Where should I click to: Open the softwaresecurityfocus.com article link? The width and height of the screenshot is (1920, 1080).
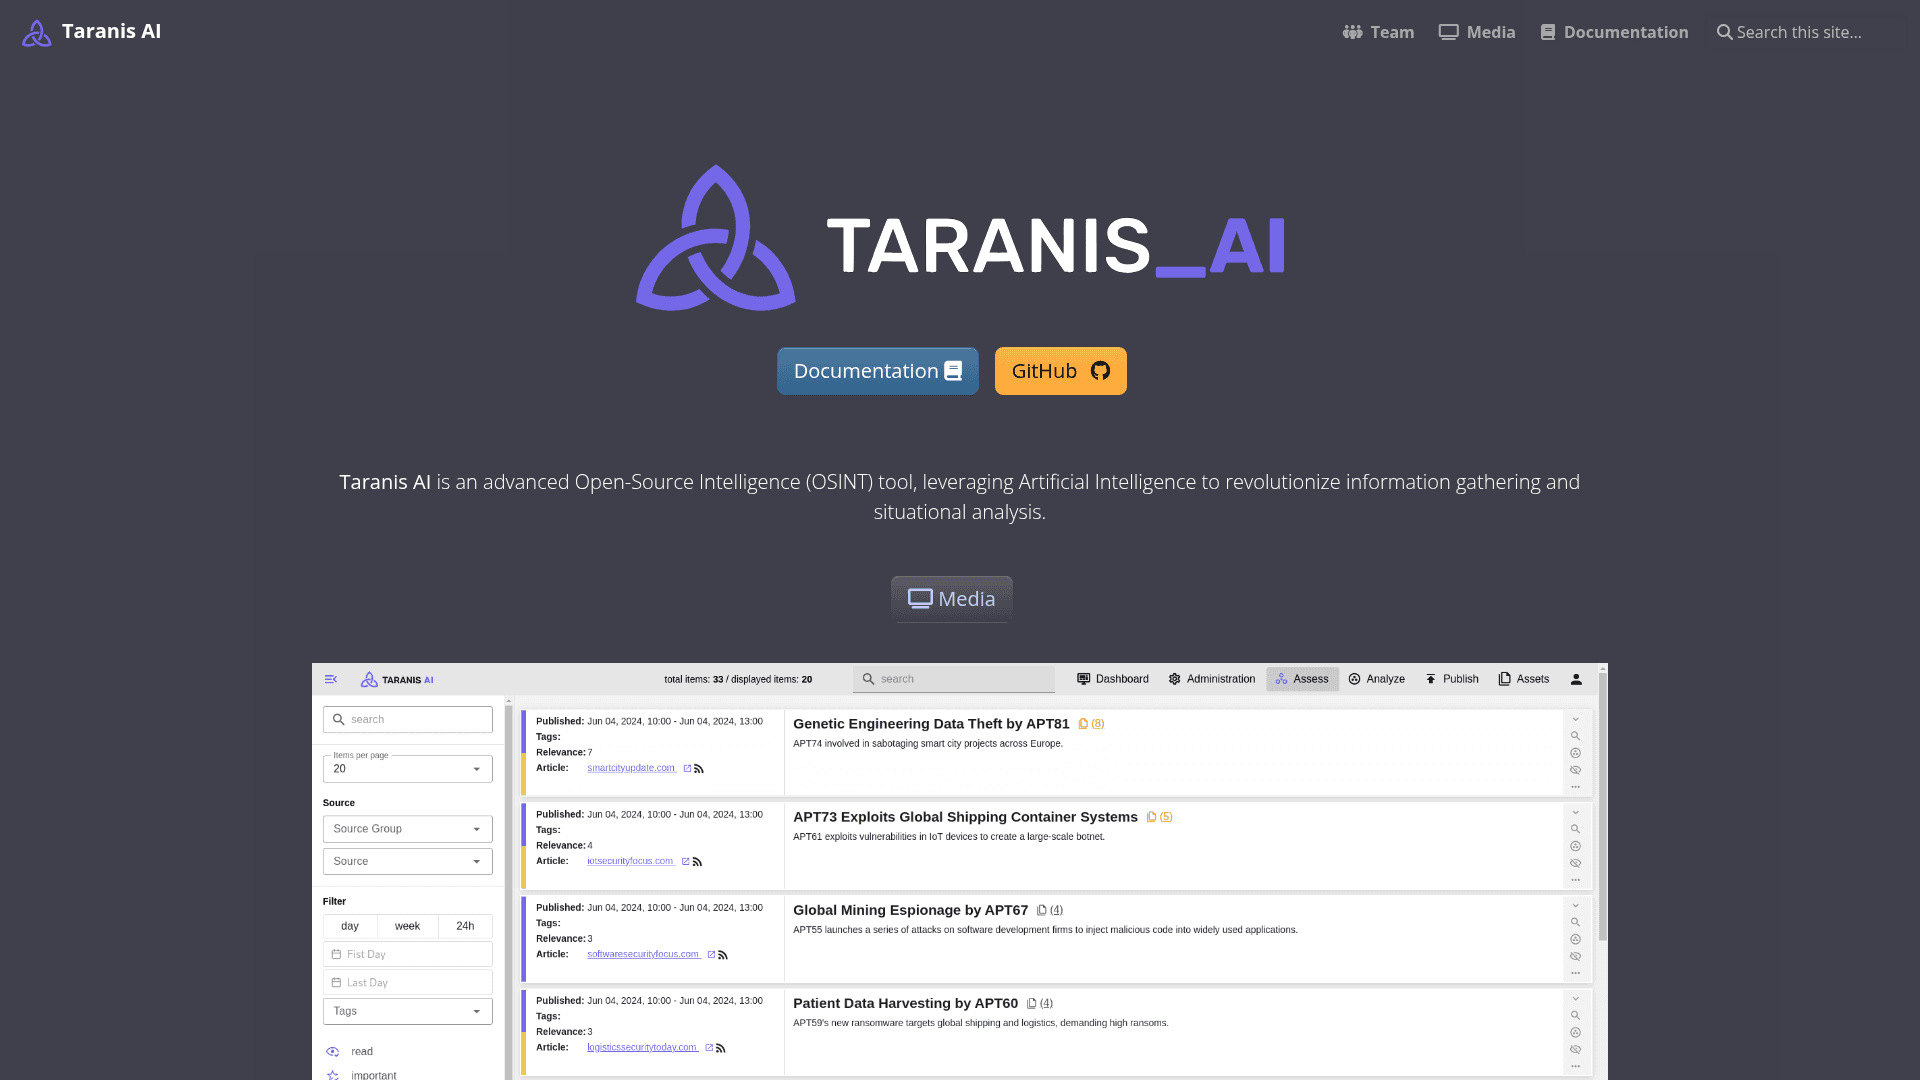click(643, 954)
